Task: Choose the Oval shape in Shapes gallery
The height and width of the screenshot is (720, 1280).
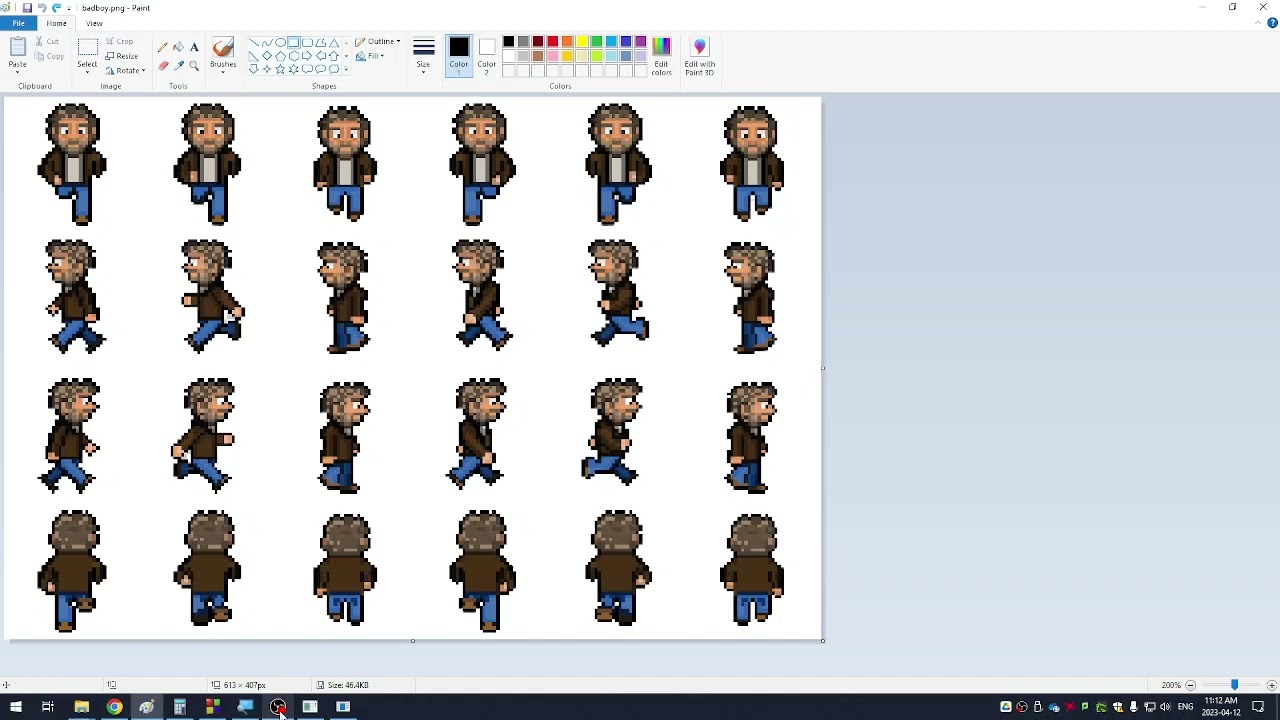Action: pos(280,42)
